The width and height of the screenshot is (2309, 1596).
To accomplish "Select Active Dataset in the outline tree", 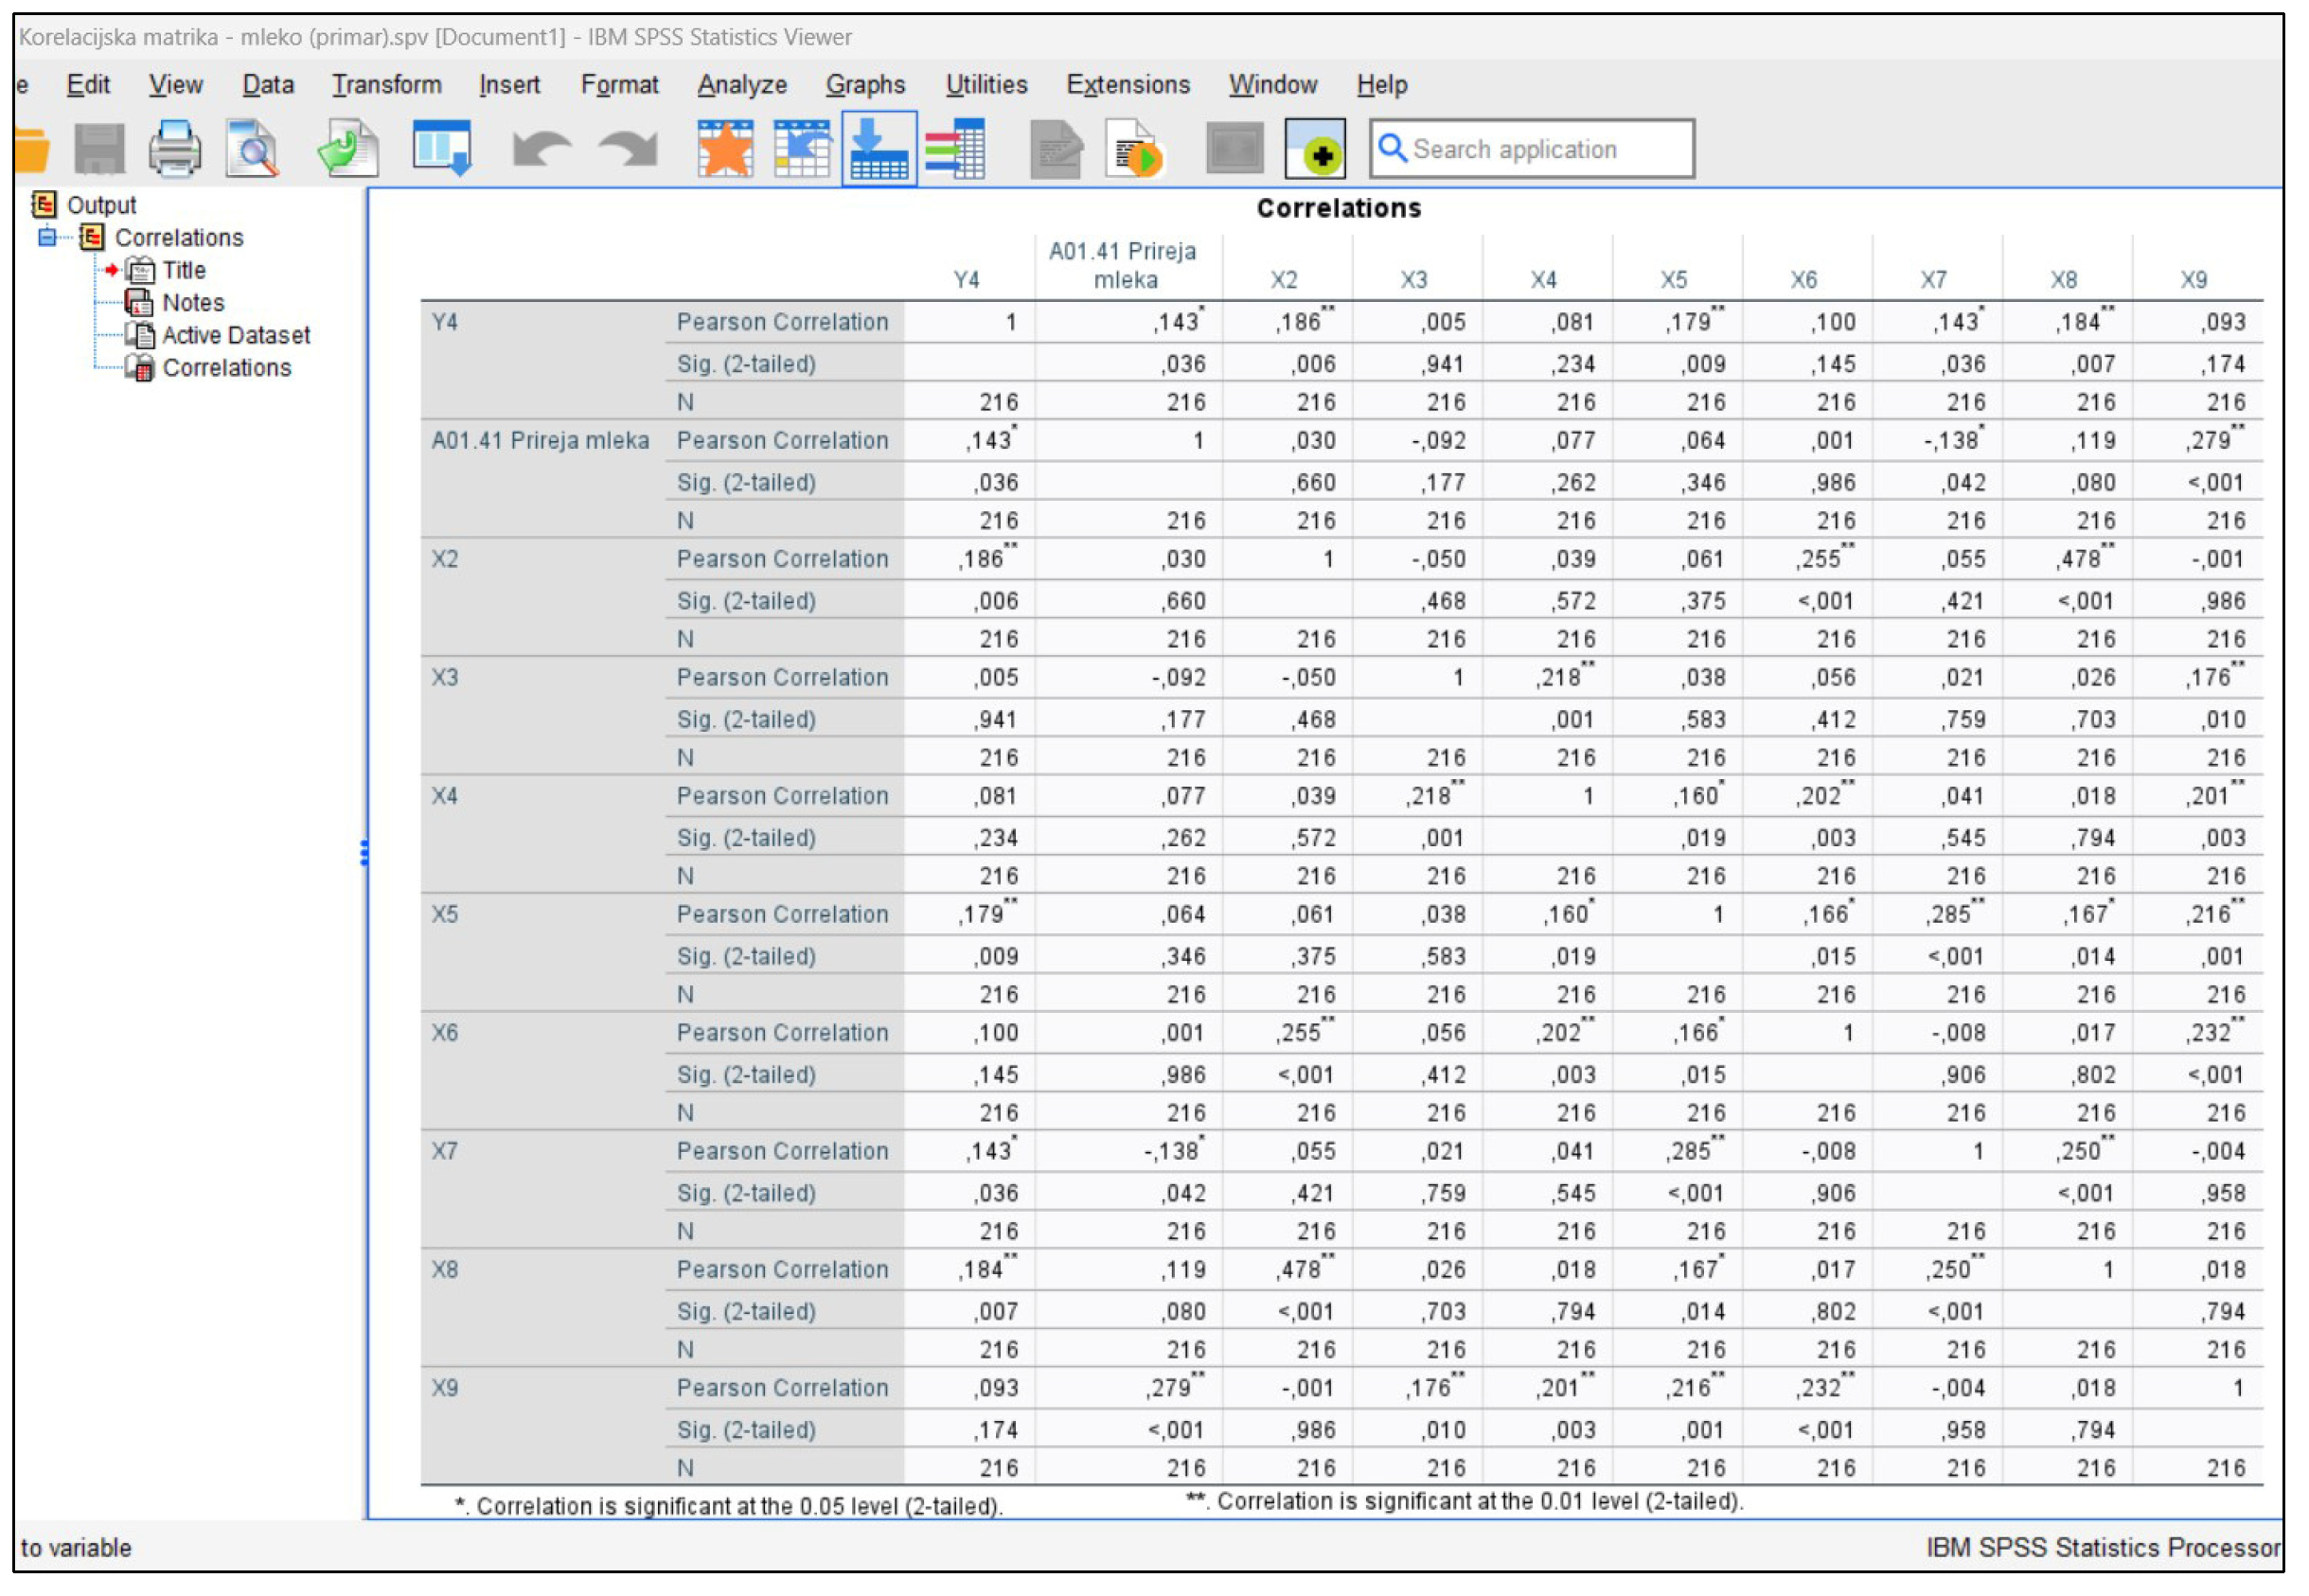I will click(236, 335).
